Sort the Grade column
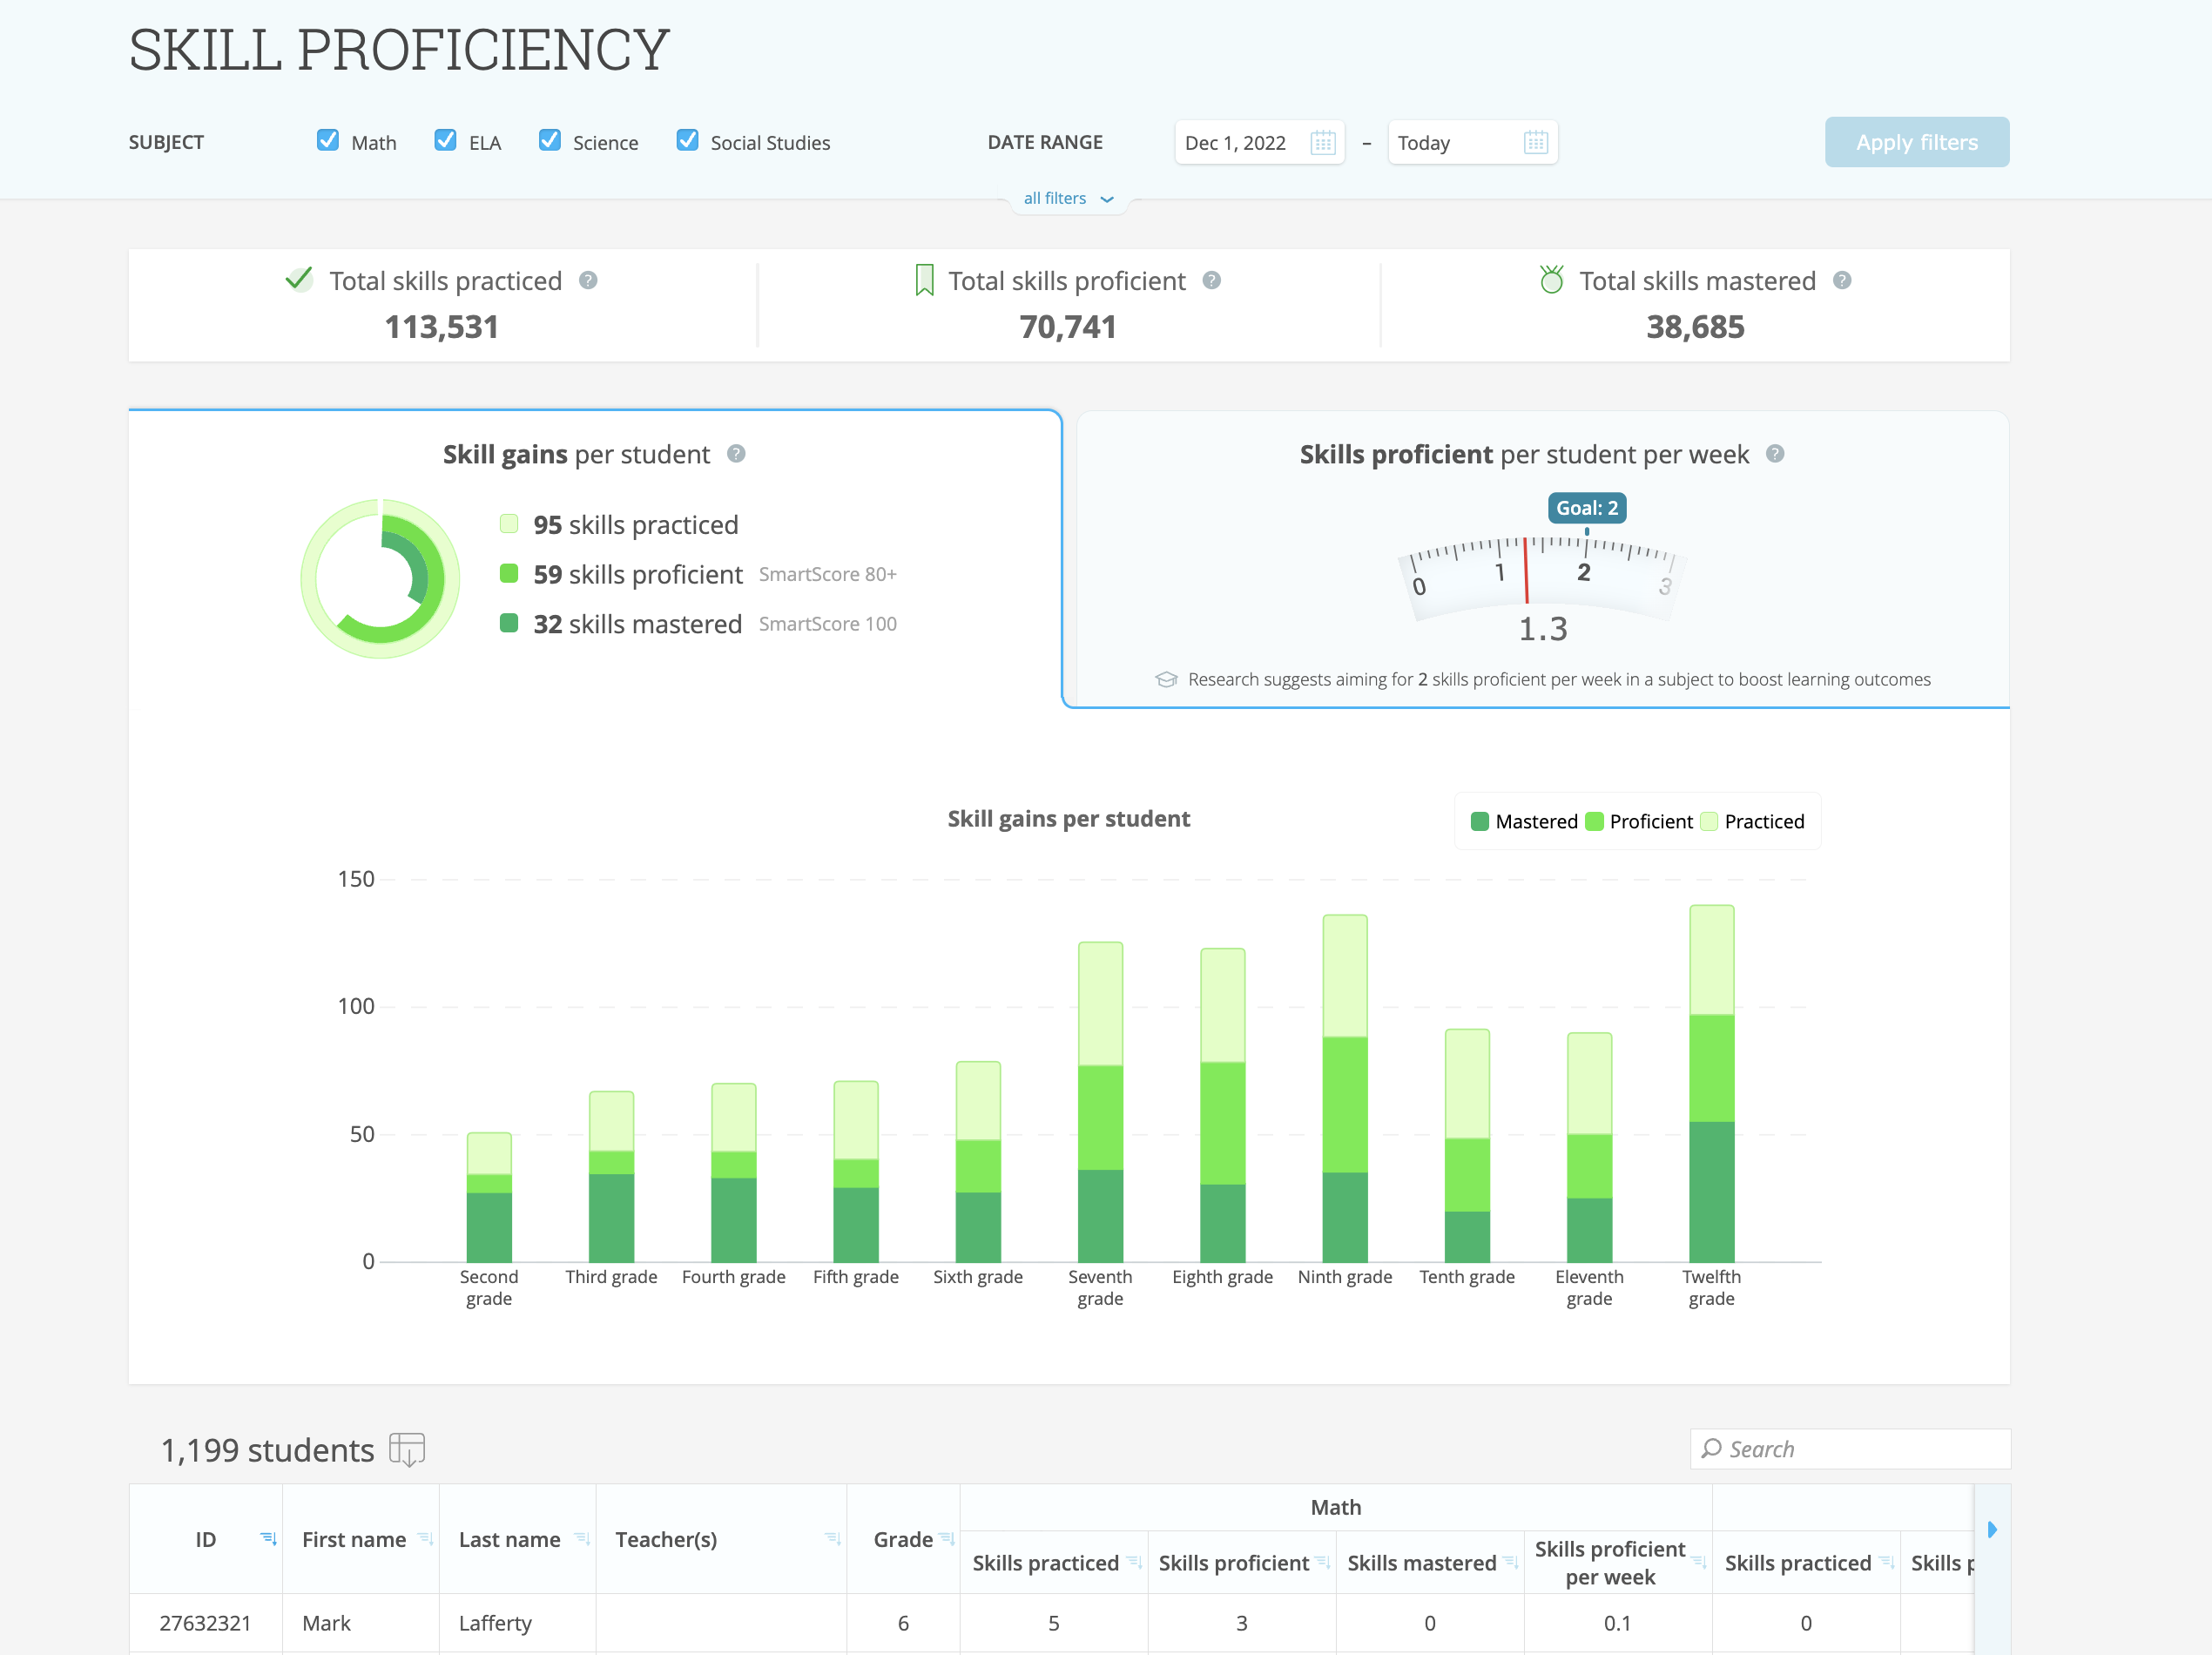Image resolution: width=2212 pixels, height=1655 pixels. 946,1539
